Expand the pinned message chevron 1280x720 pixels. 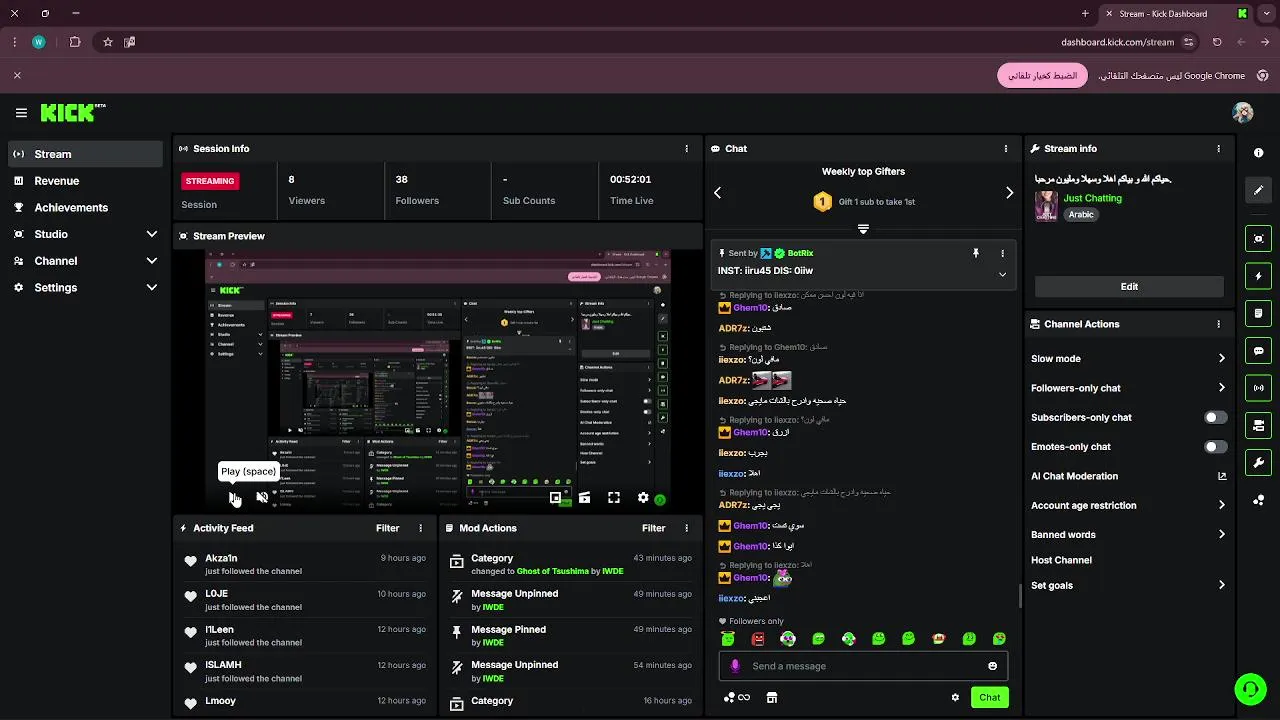coord(1002,274)
